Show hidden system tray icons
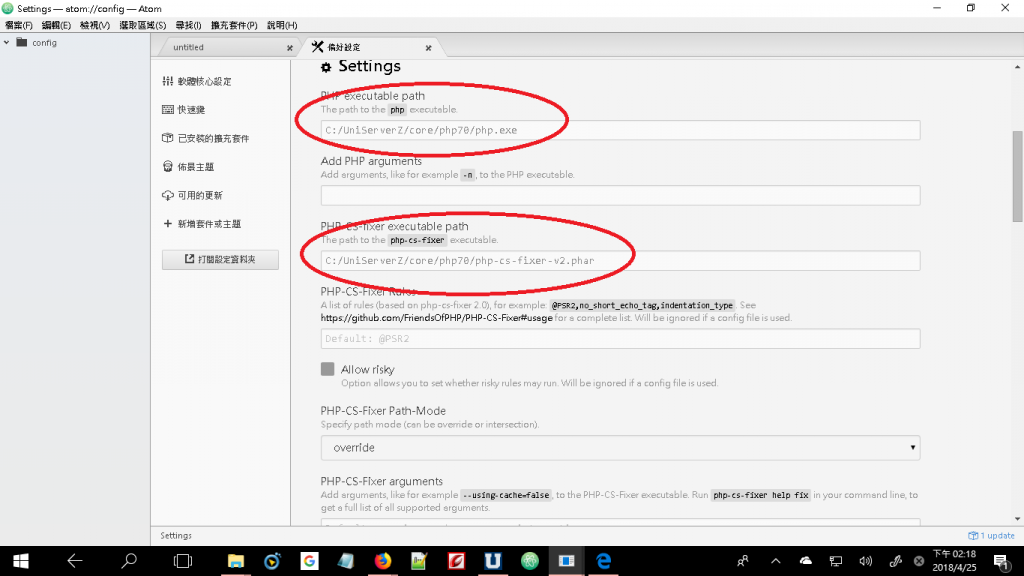 [x=775, y=561]
